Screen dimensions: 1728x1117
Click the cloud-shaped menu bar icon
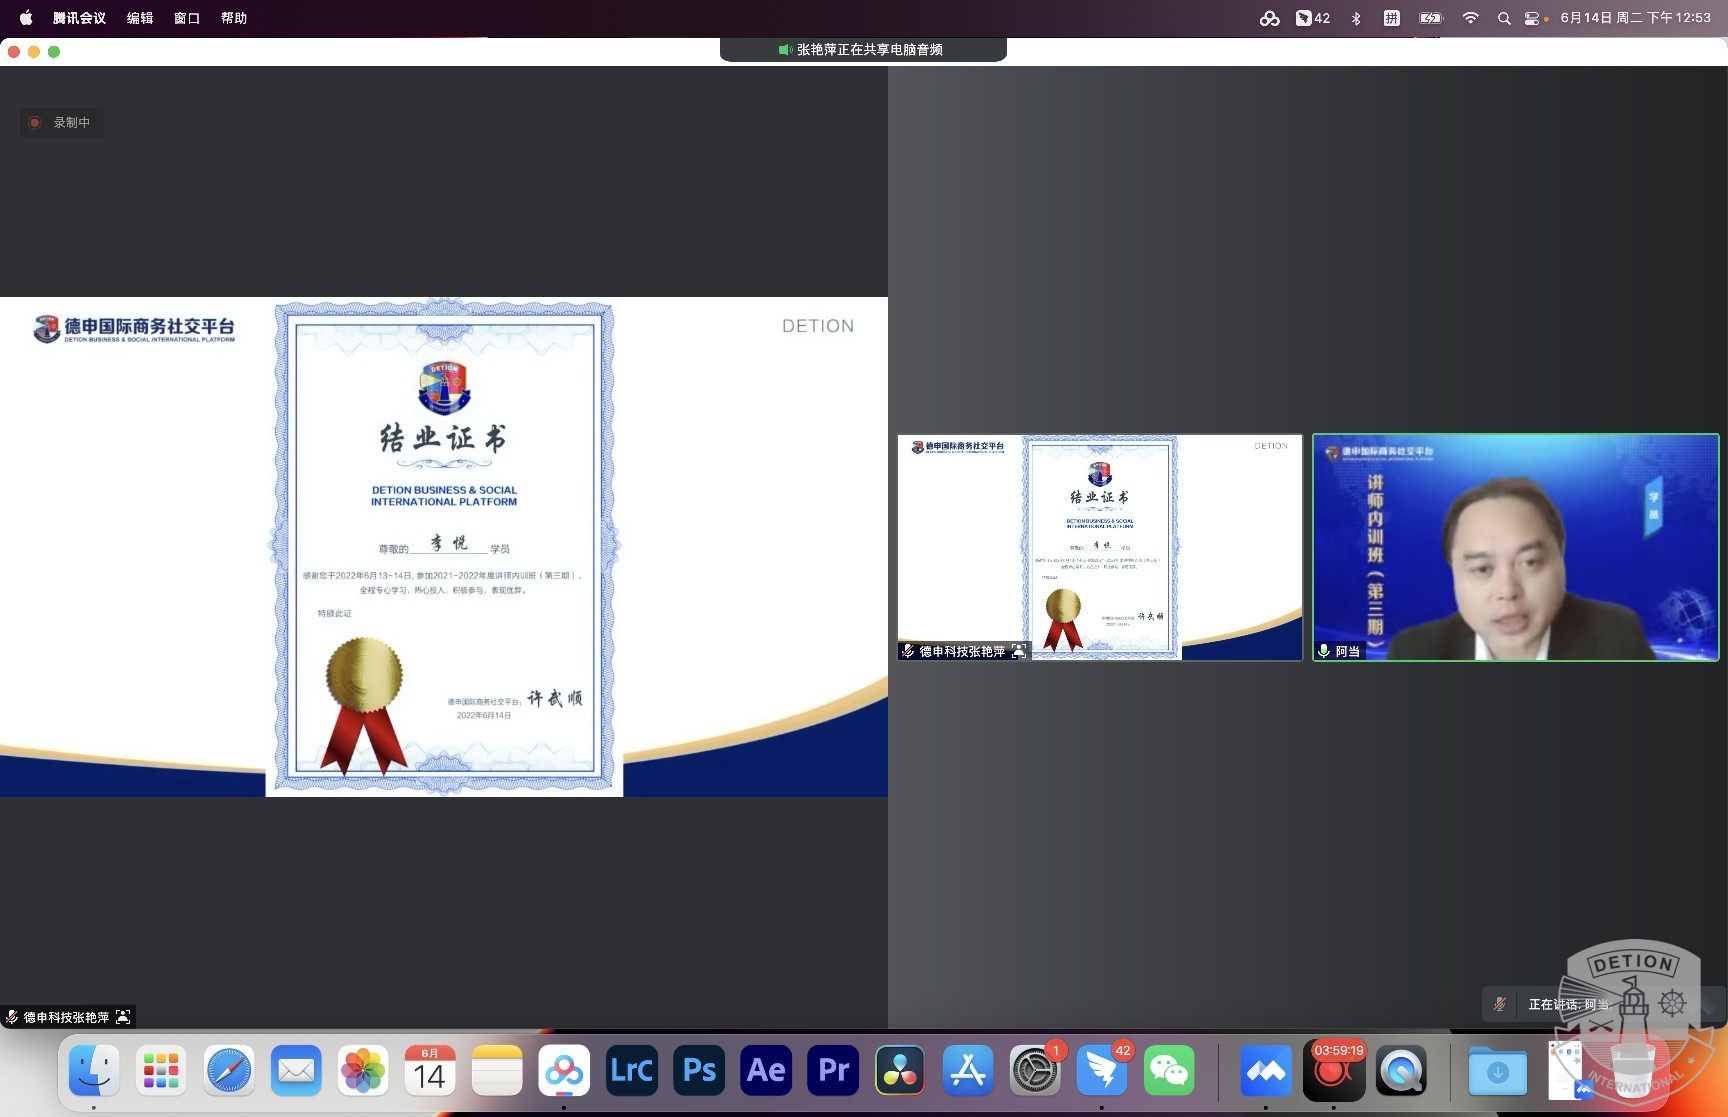point(1269,18)
